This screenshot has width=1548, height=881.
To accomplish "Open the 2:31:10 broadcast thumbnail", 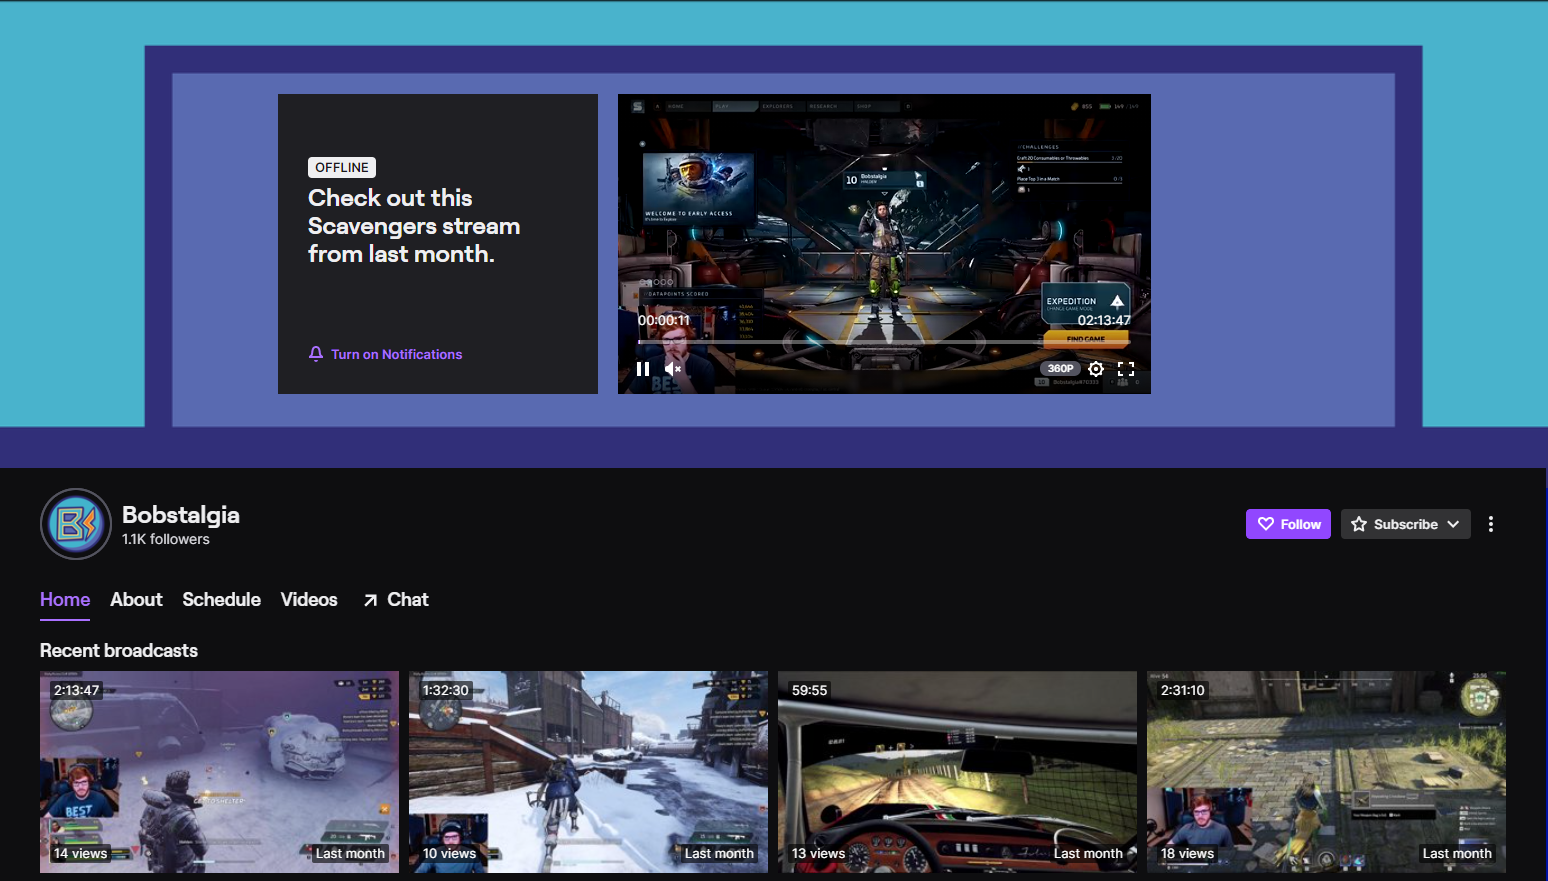I will pyautogui.click(x=1326, y=771).
